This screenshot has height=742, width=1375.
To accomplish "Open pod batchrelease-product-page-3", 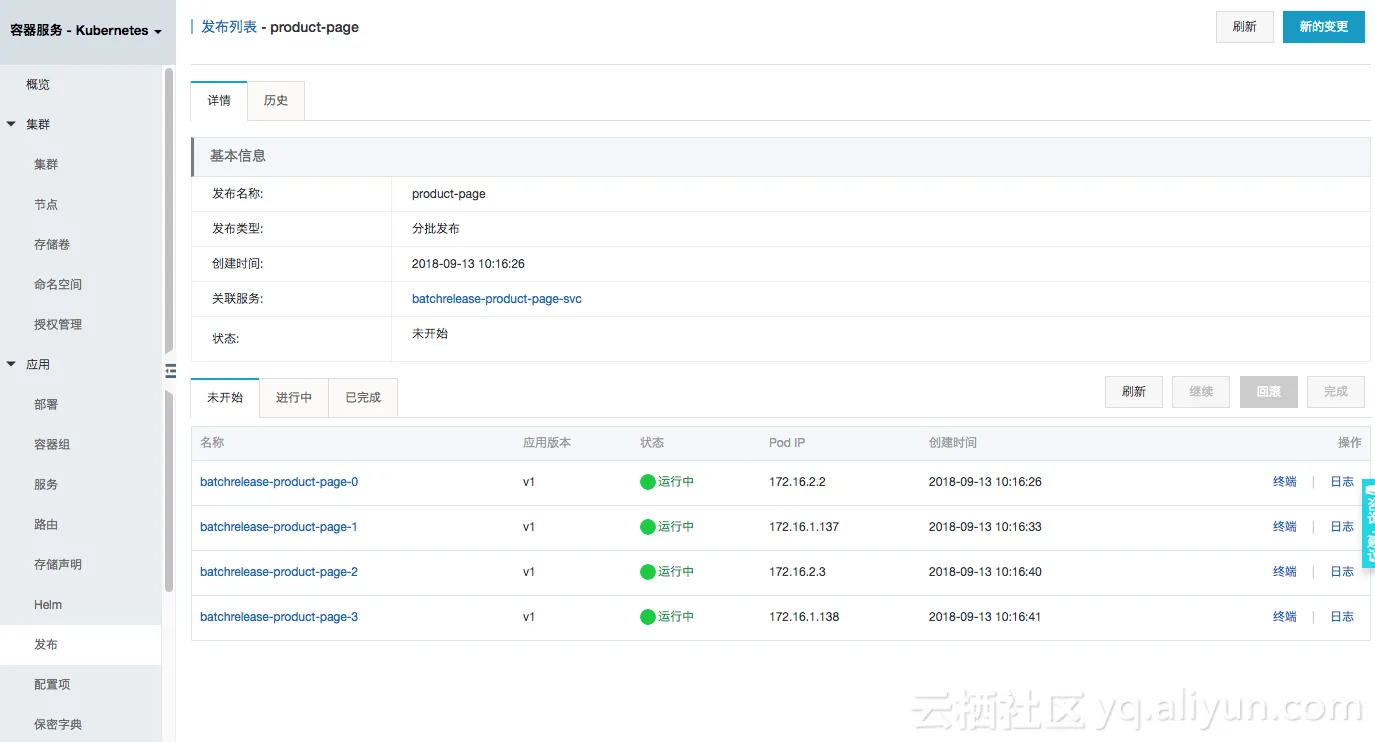I will click(x=279, y=617).
